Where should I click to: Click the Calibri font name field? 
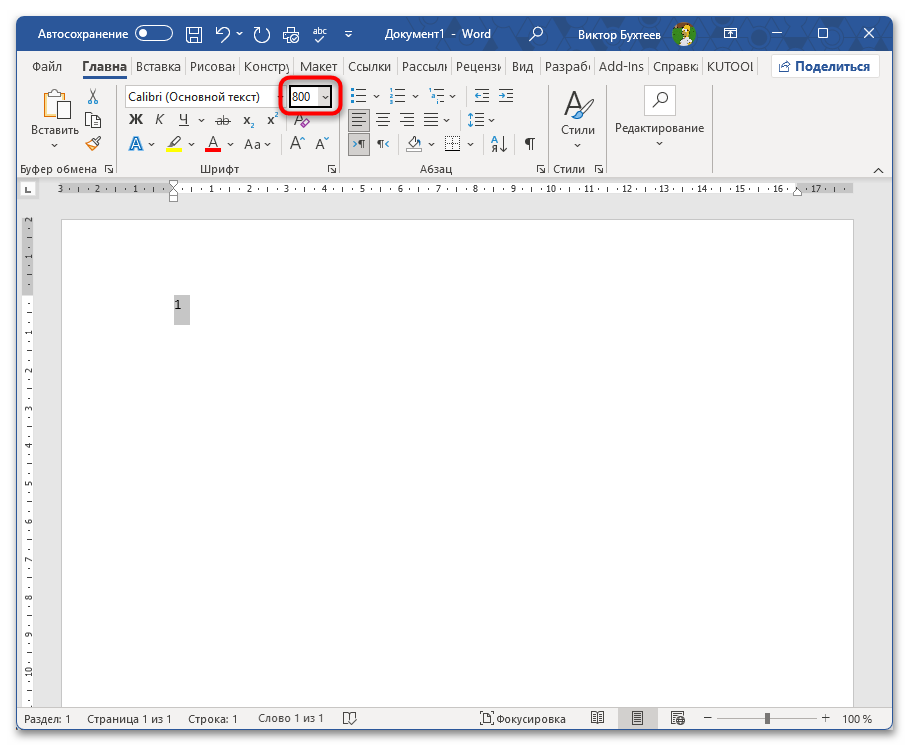(198, 97)
